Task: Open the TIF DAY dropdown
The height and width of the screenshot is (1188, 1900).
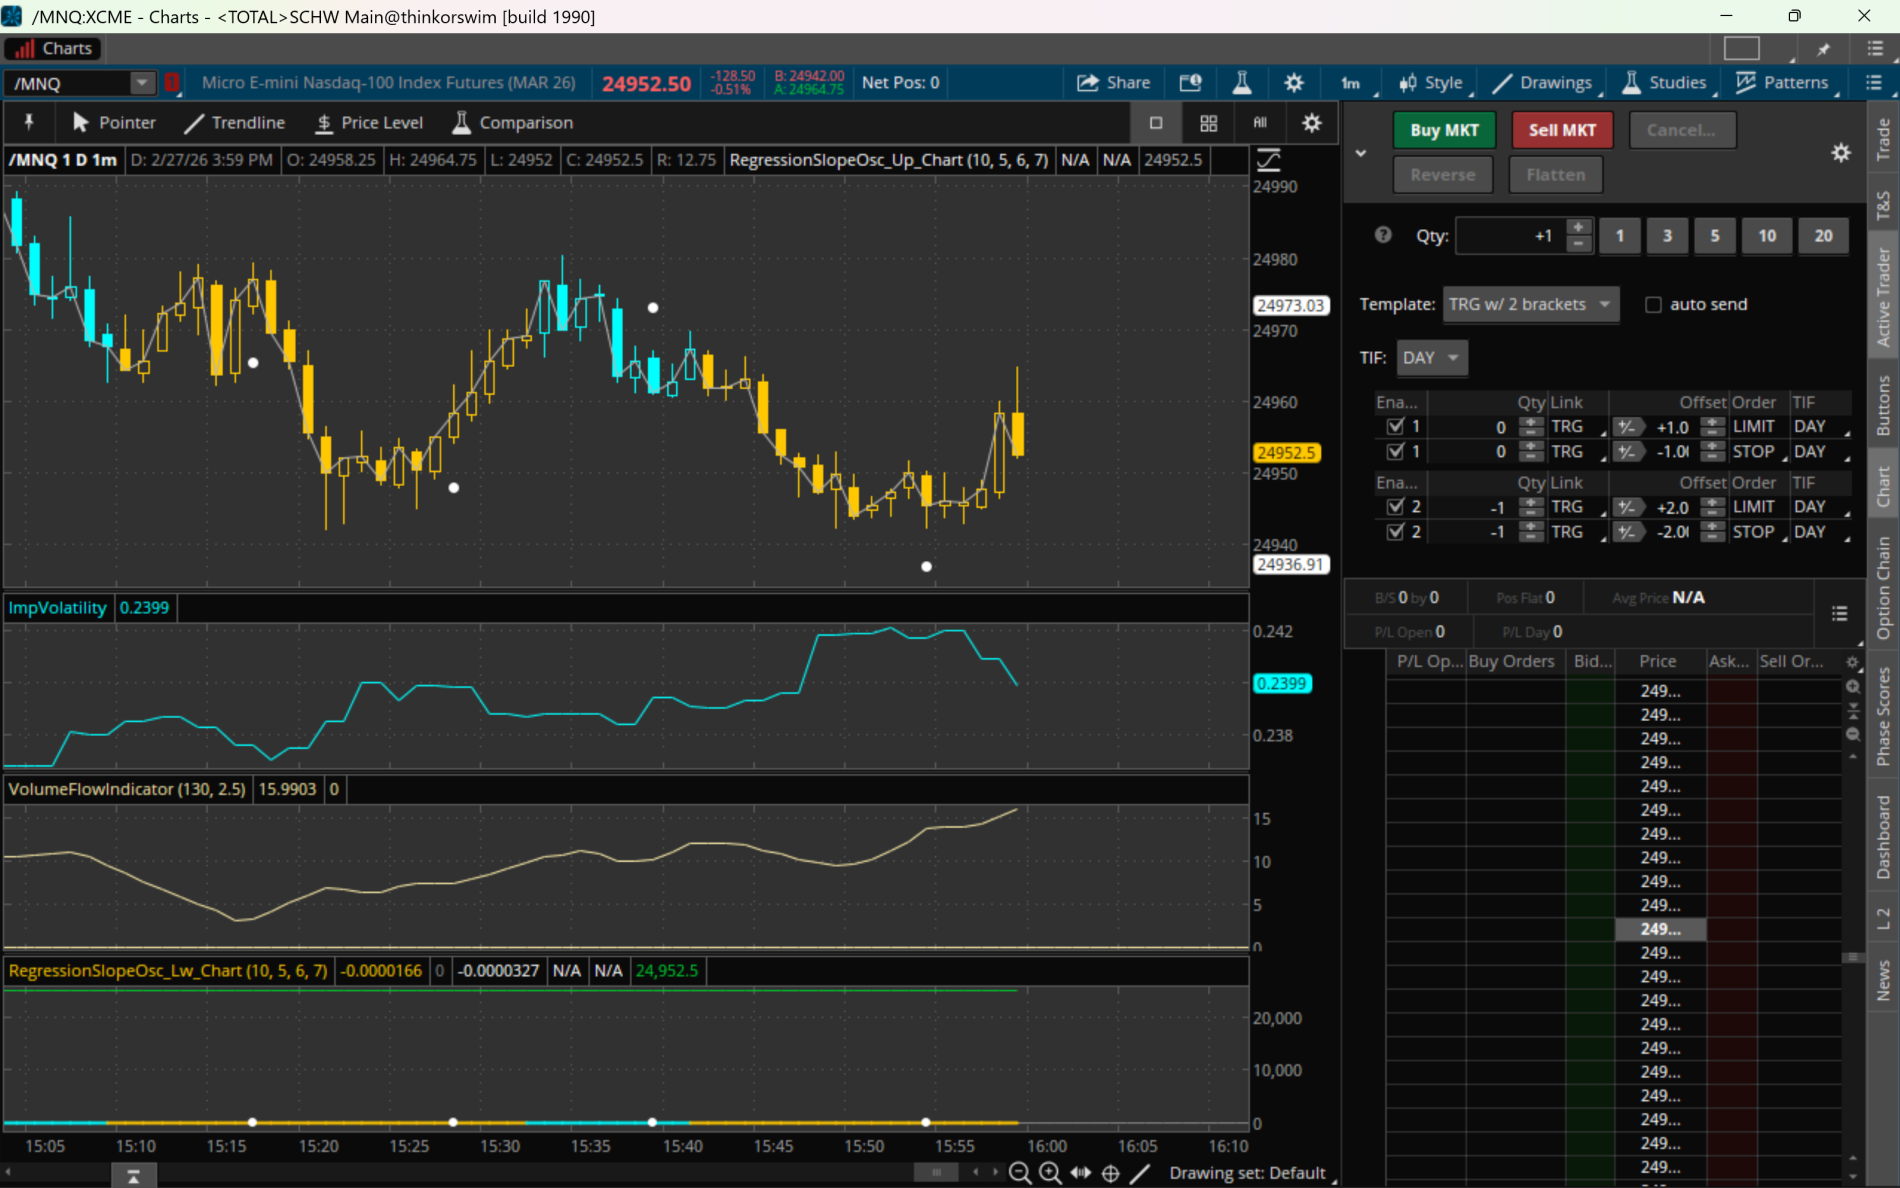Action: pos(1432,357)
